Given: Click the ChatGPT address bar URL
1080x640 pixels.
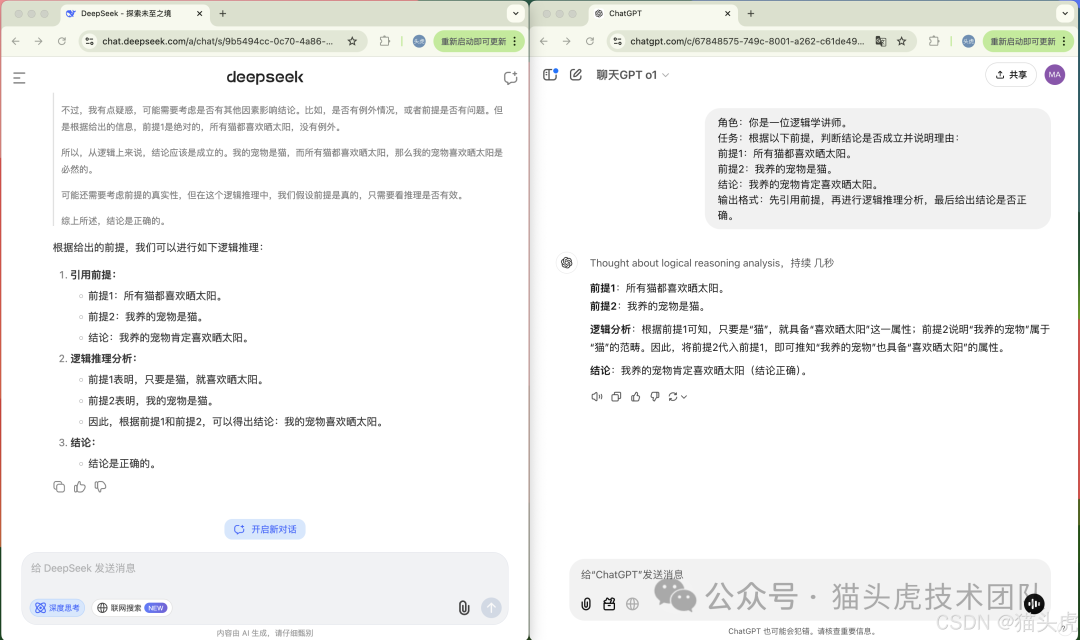Looking at the screenshot, I should point(747,41).
